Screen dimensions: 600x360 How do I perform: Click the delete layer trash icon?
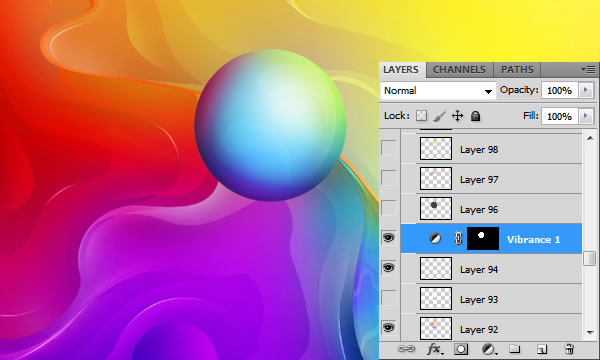[569, 349]
